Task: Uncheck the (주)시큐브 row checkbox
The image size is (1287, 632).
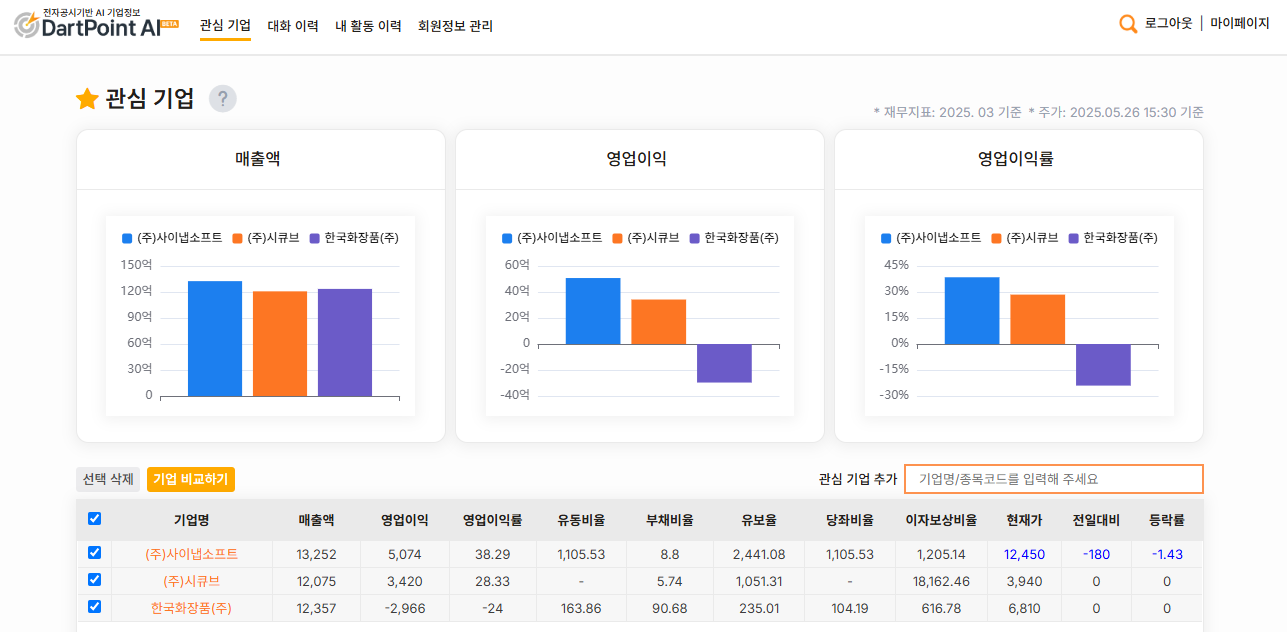Action: tap(93, 580)
